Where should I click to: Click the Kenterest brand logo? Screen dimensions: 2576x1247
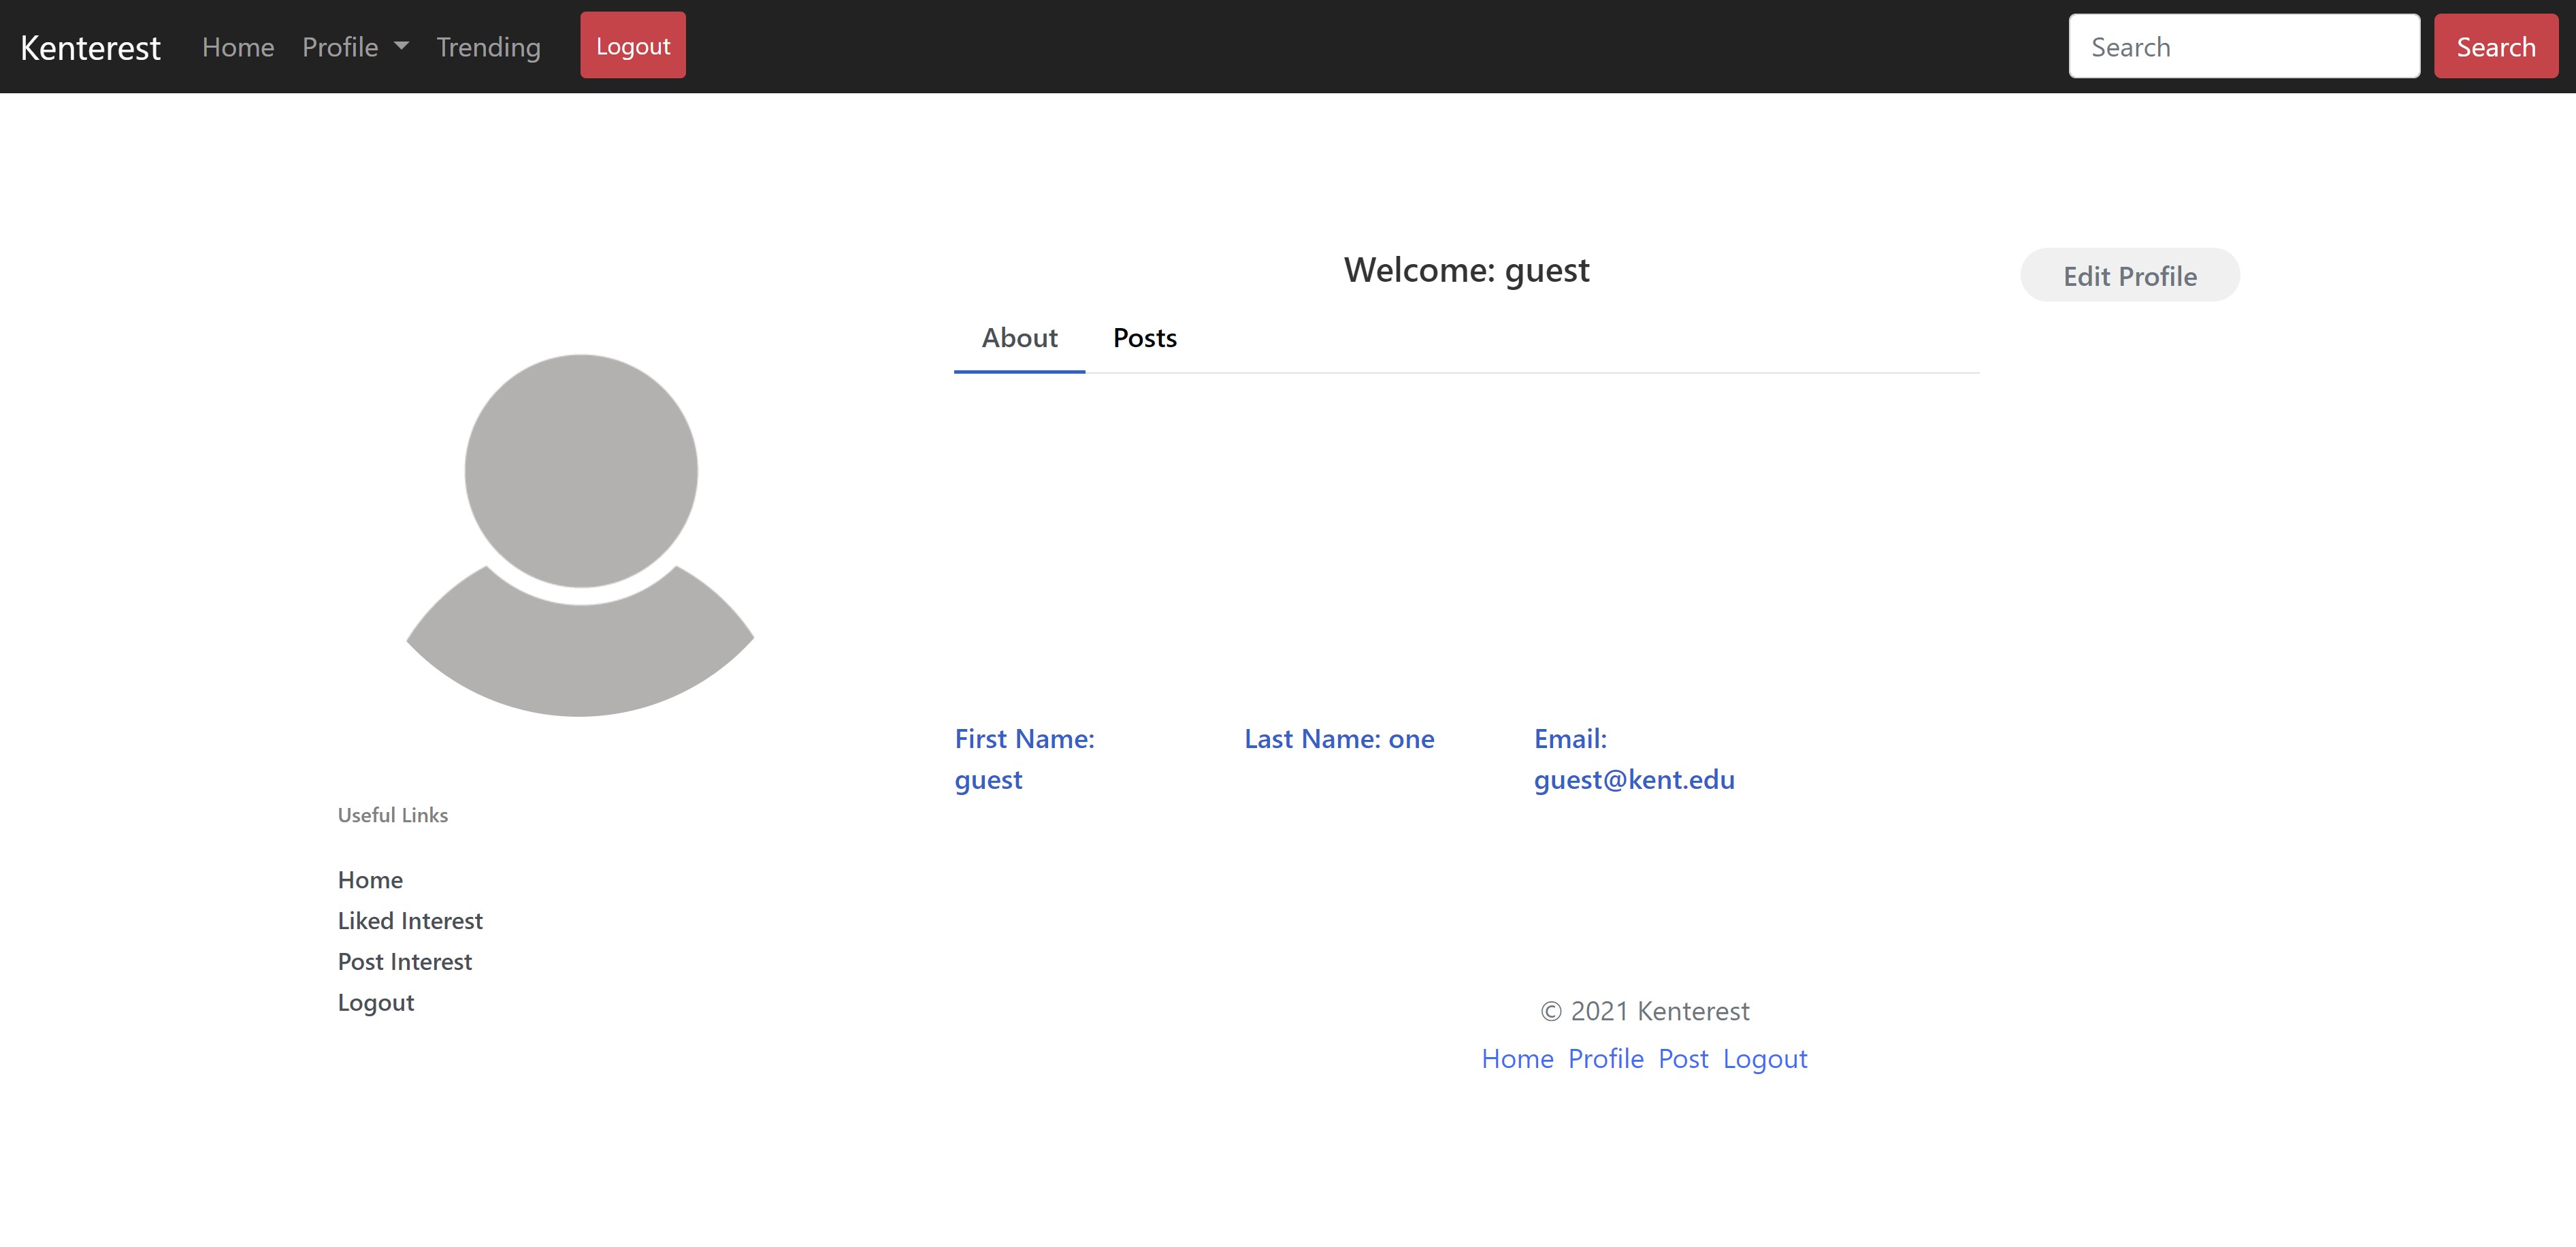pyautogui.click(x=90, y=47)
